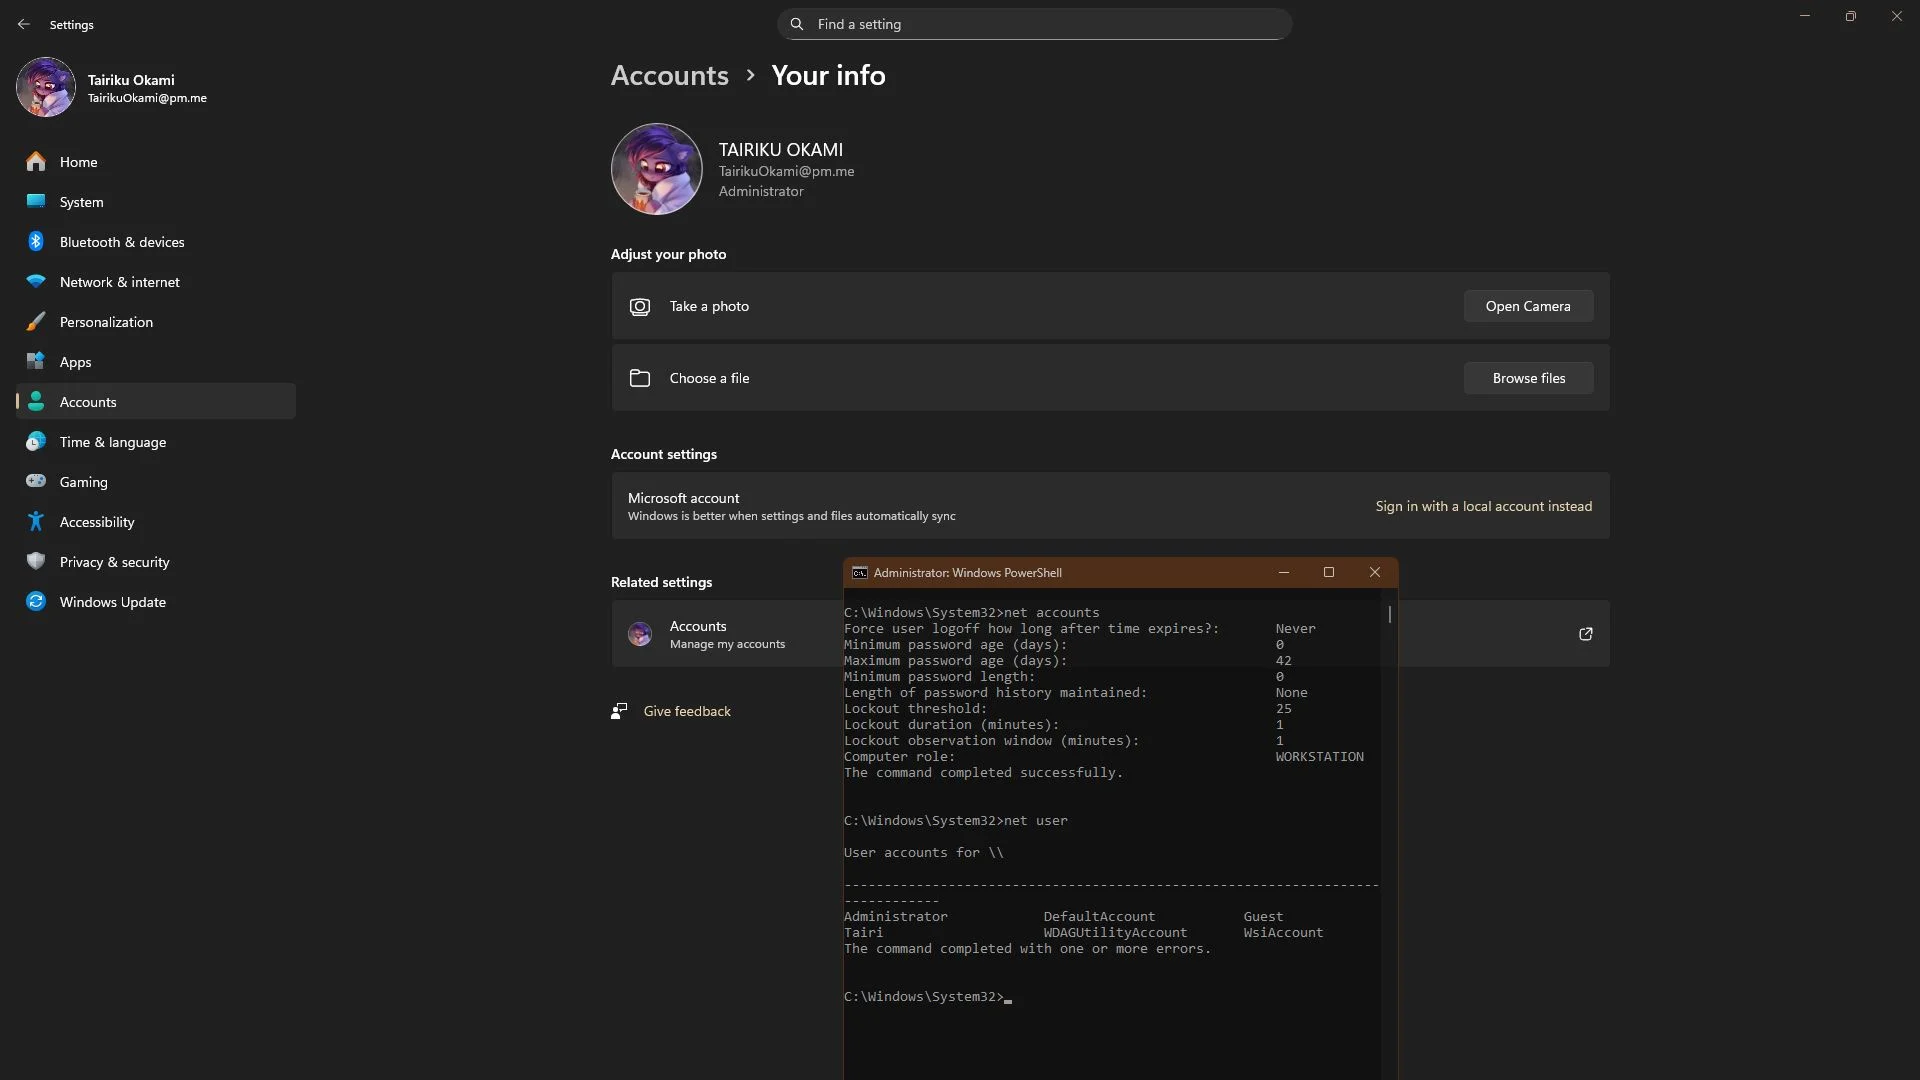Click the Browse files button

tap(1528, 378)
